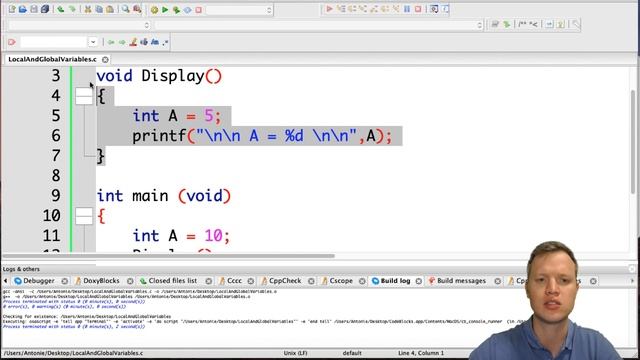The width and height of the screenshot is (640, 360).
Task: Collapse the main function fold on line 10
Action: tap(84, 216)
